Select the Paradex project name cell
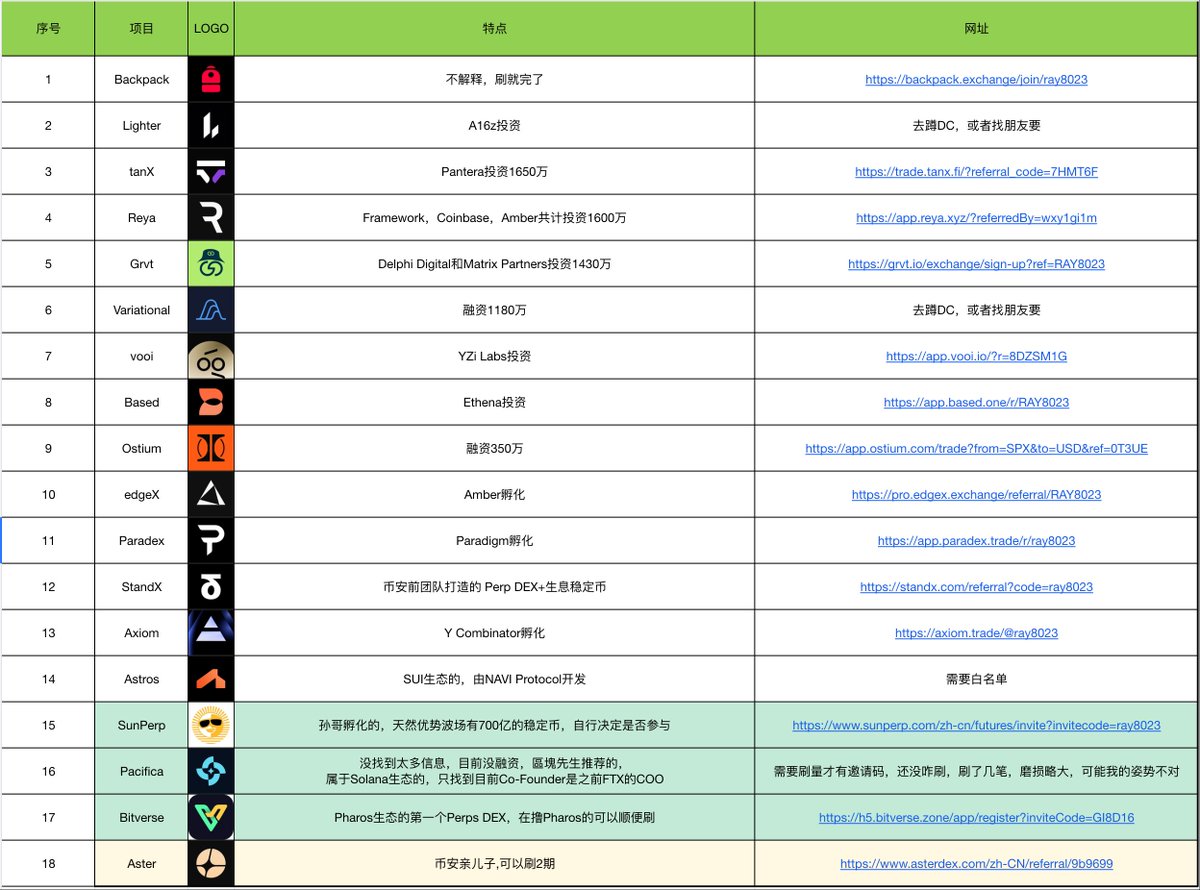The width and height of the screenshot is (1200, 890). (141, 541)
